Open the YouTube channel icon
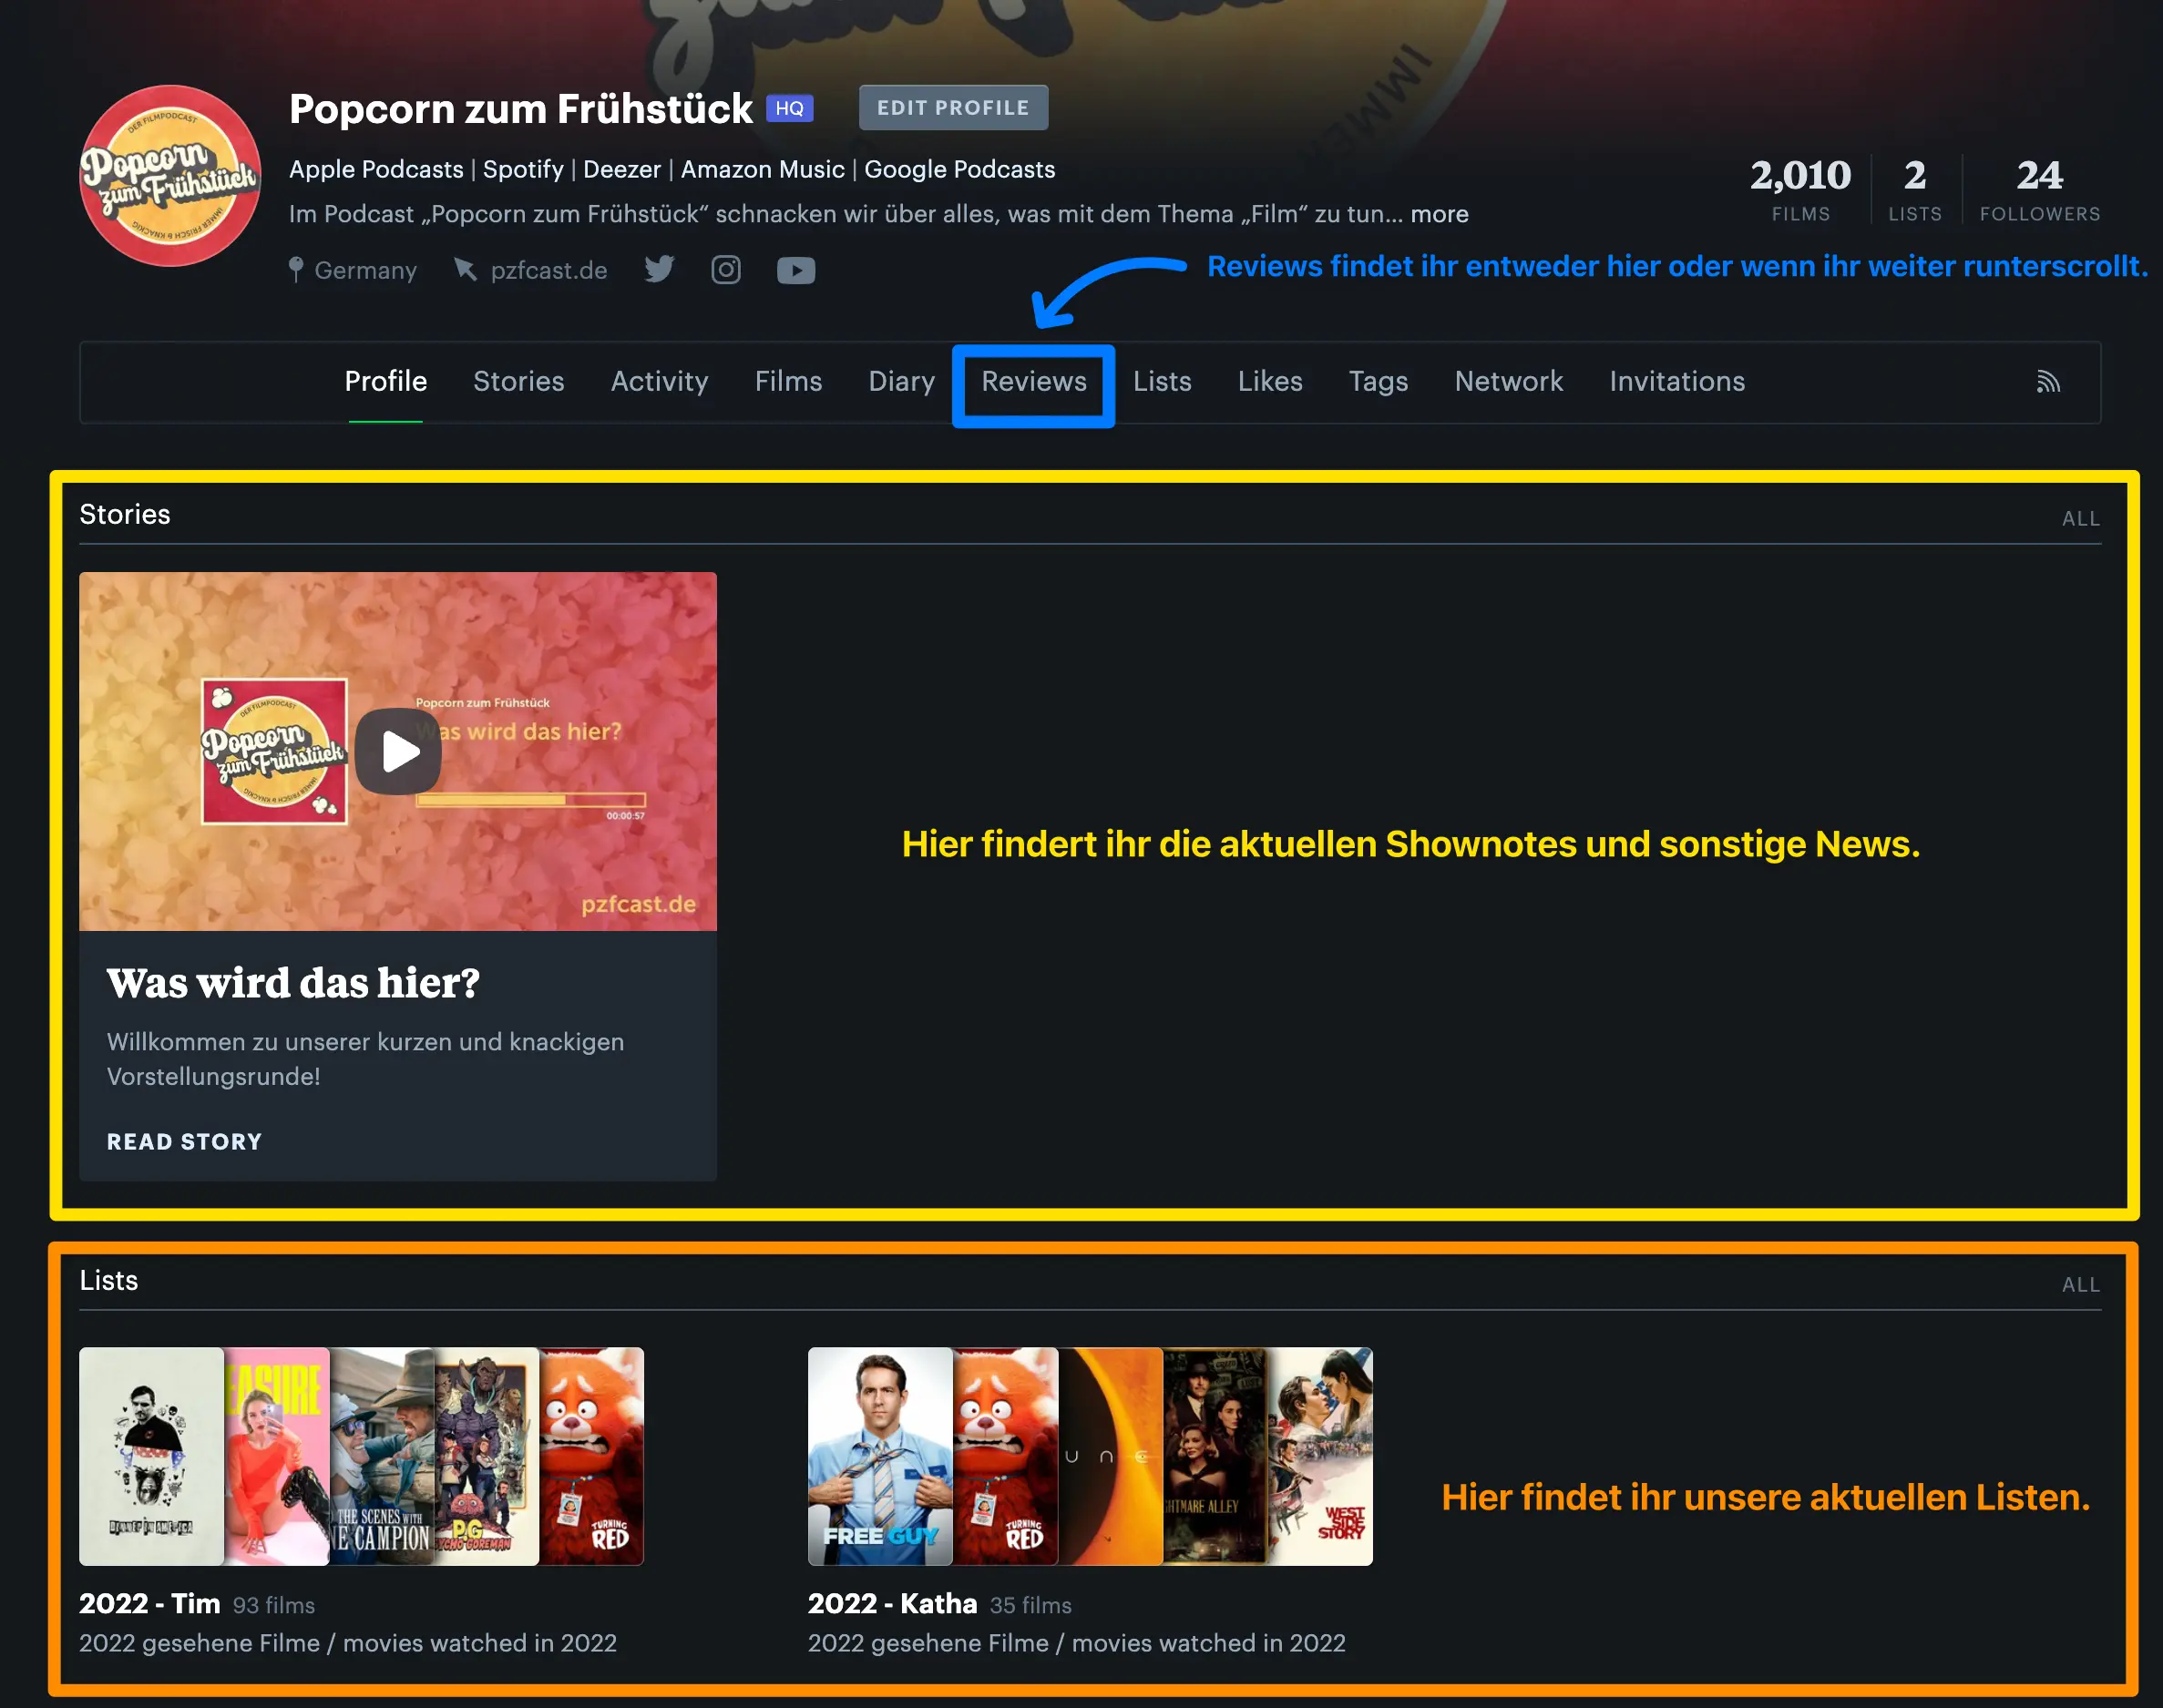The image size is (2163, 1708). [795, 269]
